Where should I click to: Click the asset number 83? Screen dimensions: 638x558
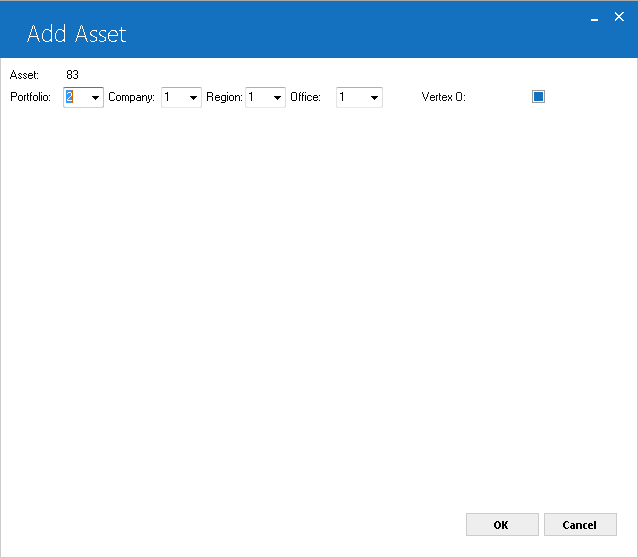[72, 75]
